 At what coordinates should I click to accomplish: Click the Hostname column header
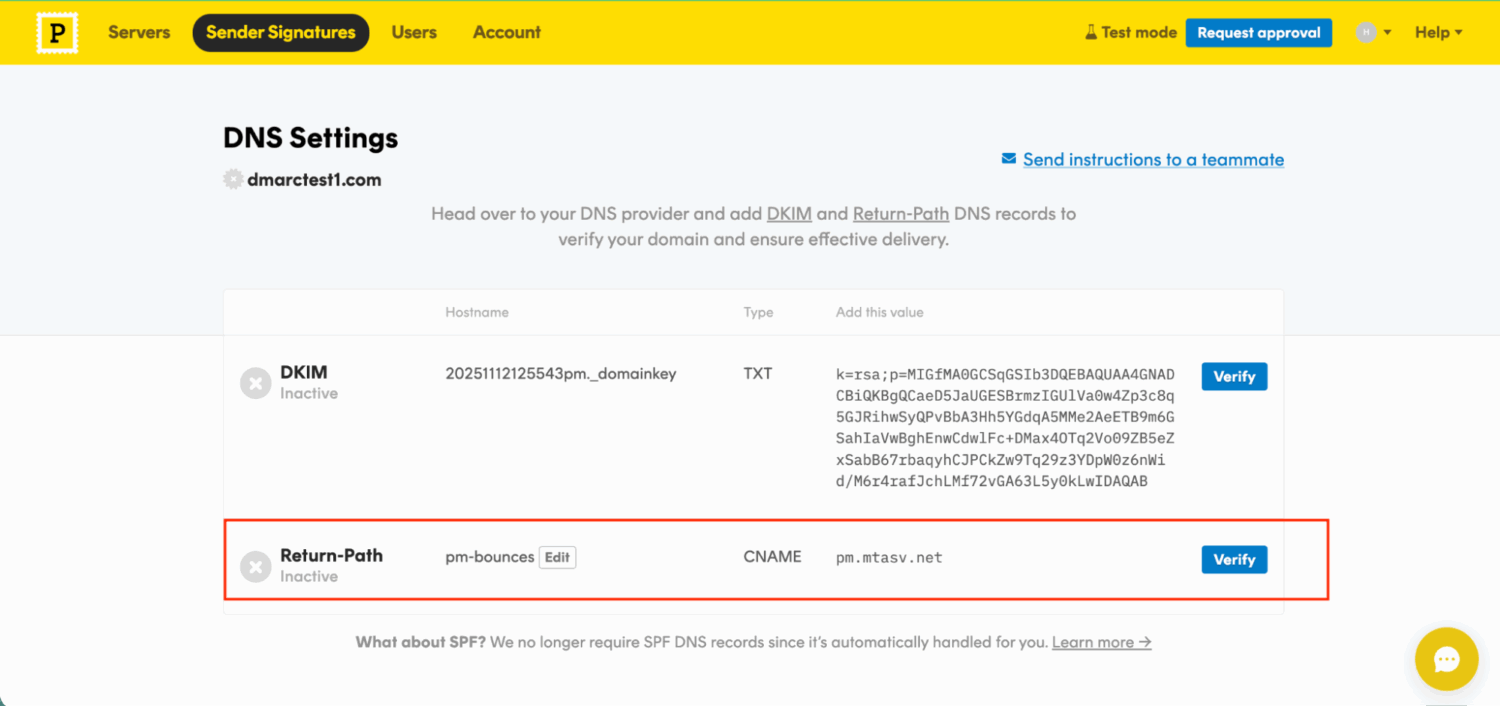[477, 313]
